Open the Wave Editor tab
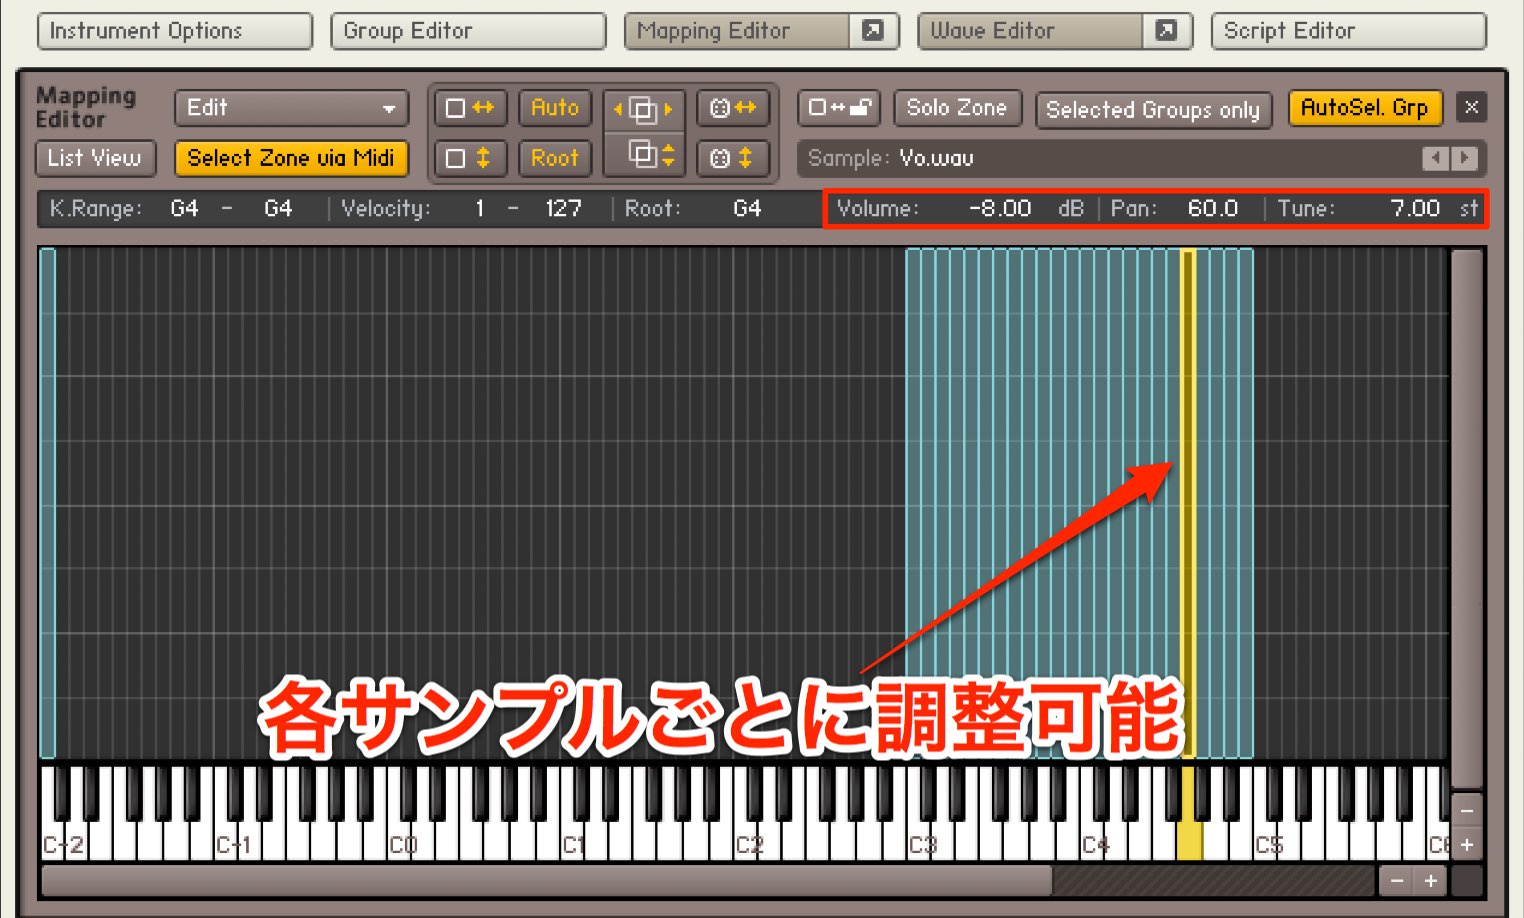The image size is (1524, 918). pos(1030,31)
